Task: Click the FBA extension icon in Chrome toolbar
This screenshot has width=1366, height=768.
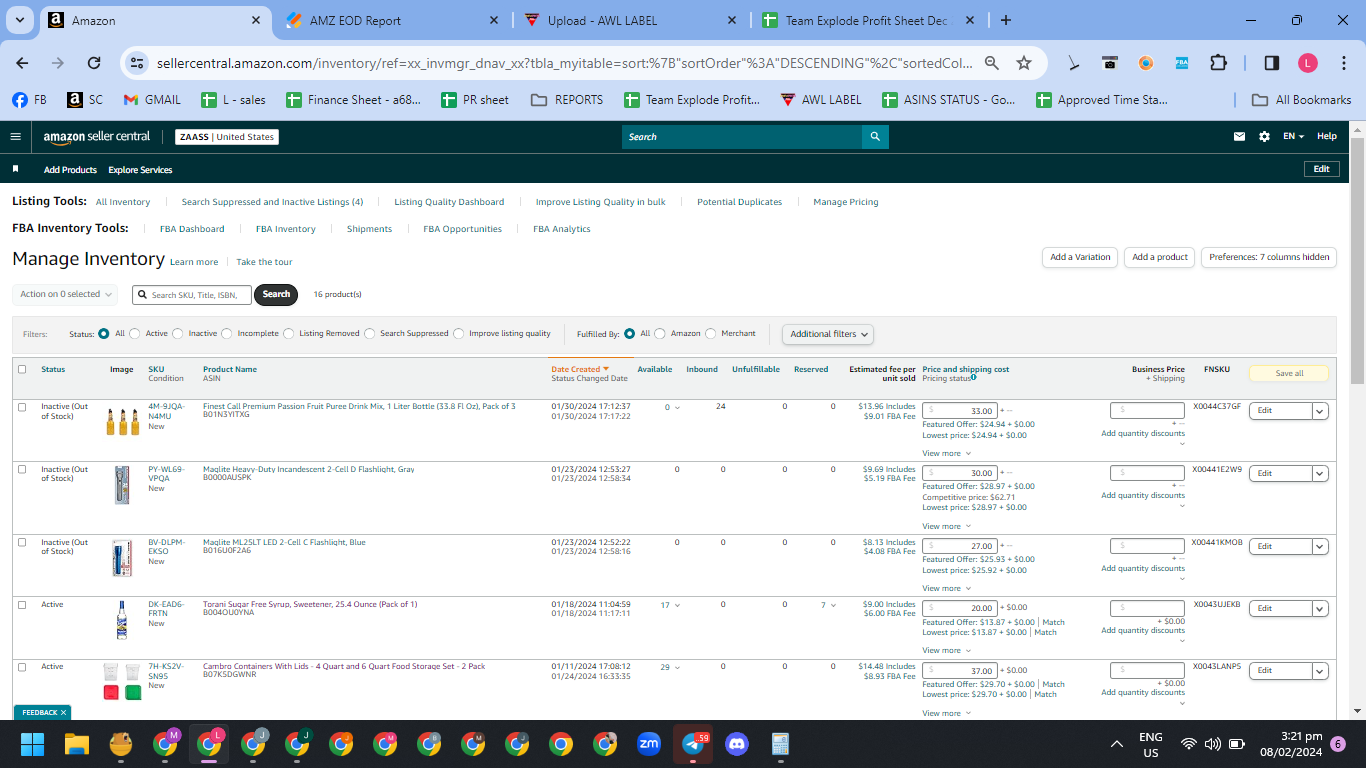Action: click(1182, 63)
